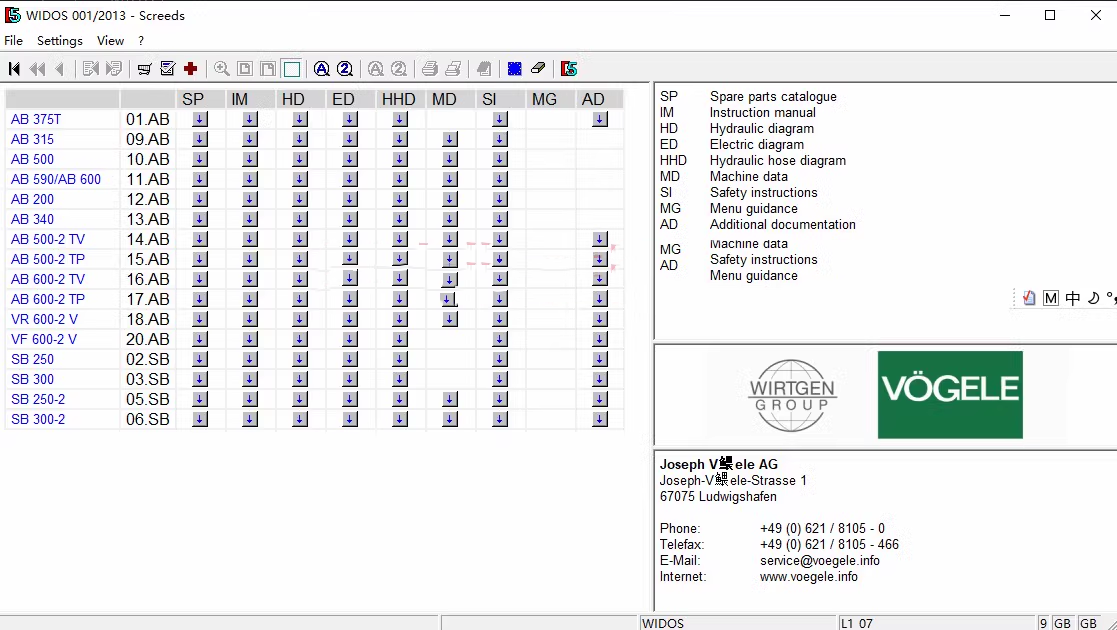Click the Wirtgen Group globe logo

click(x=792, y=396)
